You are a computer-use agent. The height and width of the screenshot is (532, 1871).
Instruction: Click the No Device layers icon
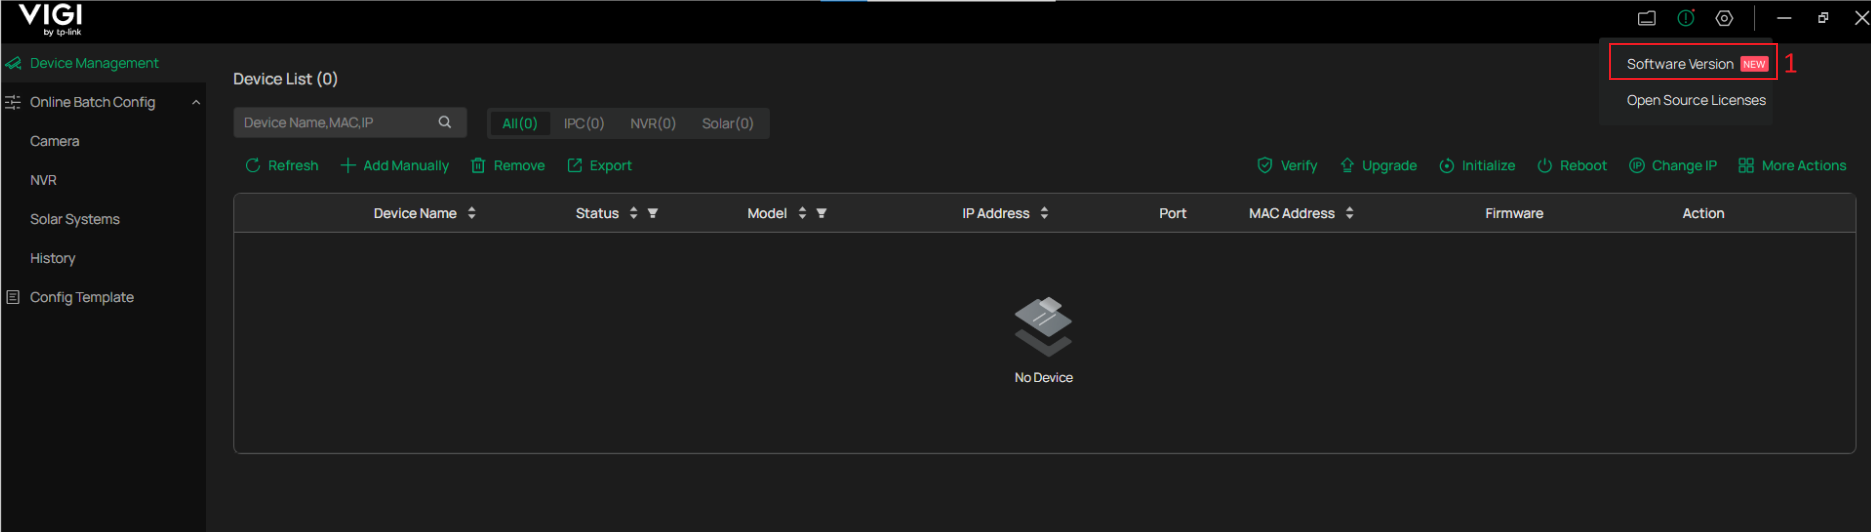(x=1043, y=326)
